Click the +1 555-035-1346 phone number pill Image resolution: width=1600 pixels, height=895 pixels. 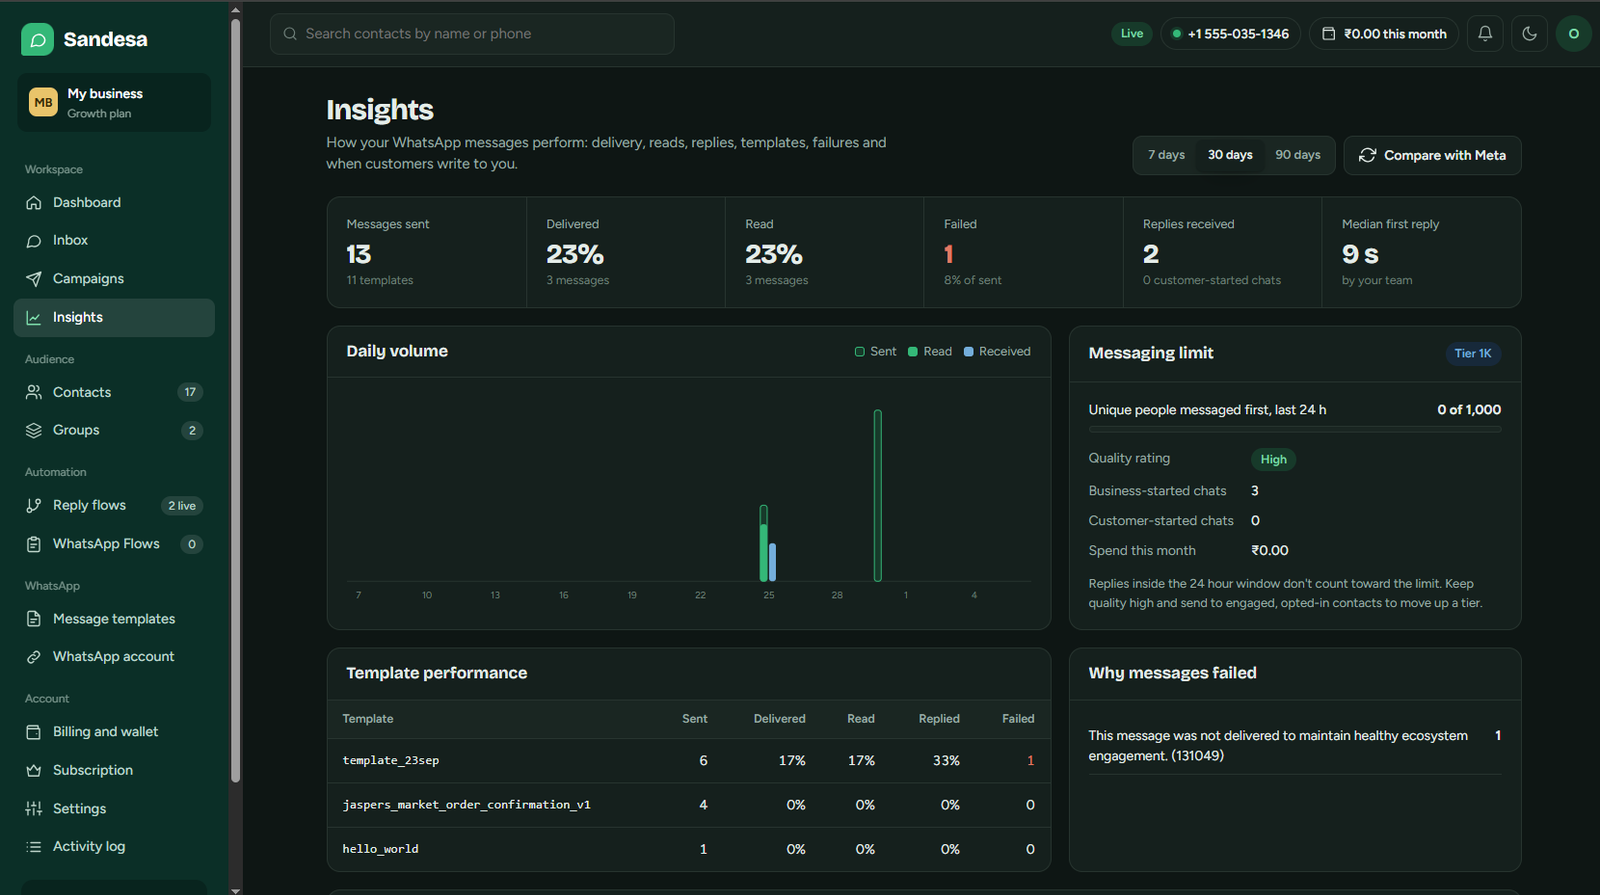pos(1230,34)
